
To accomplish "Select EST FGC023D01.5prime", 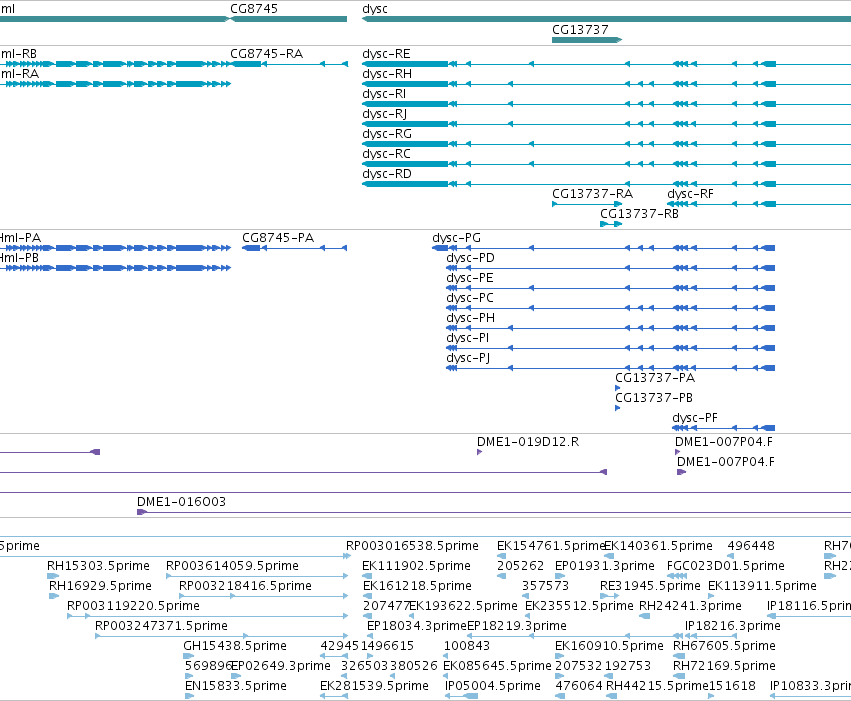I will (x=726, y=566).
